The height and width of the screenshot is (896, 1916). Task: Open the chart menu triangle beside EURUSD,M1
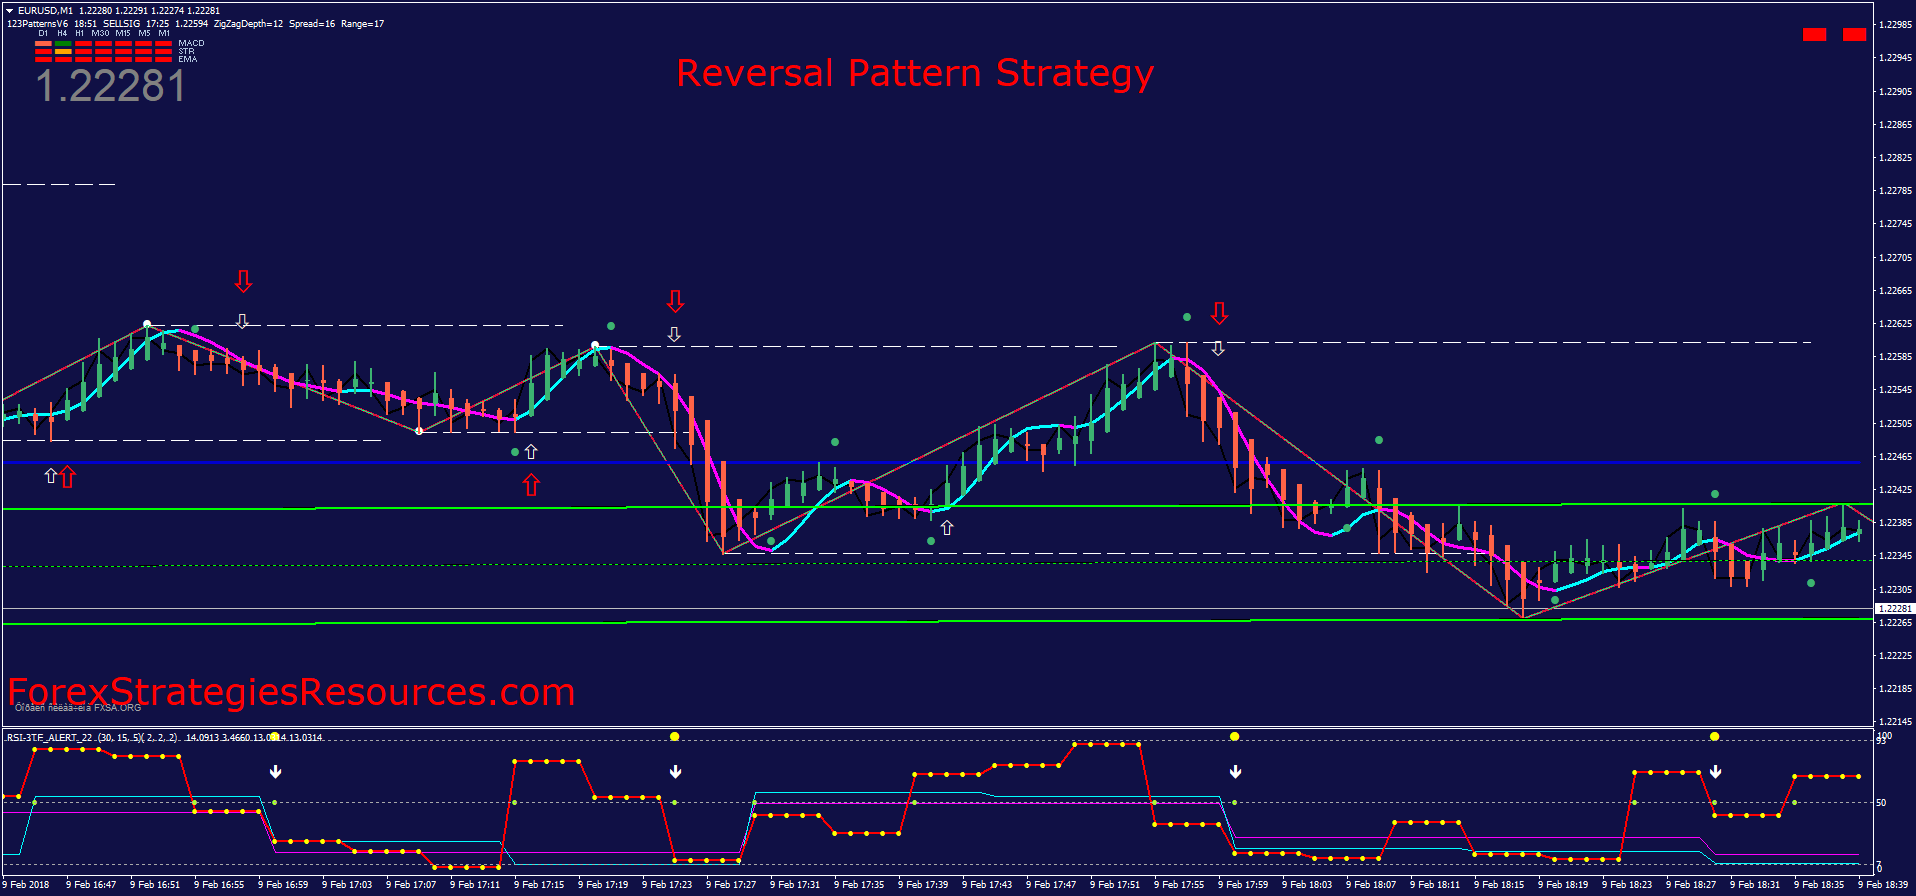click(x=10, y=11)
